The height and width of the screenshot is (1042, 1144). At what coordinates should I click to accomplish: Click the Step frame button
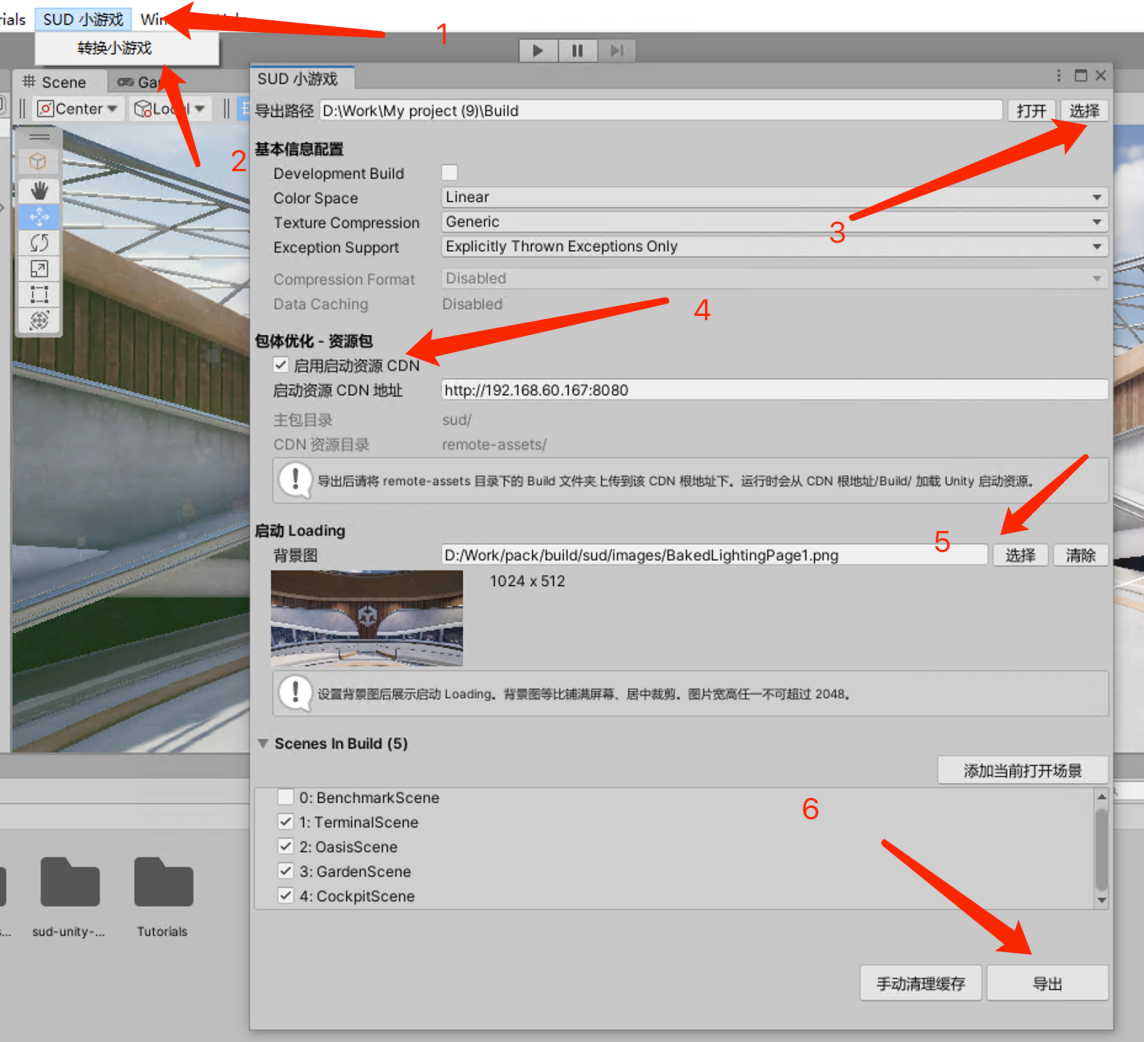pyautogui.click(x=617, y=50)
